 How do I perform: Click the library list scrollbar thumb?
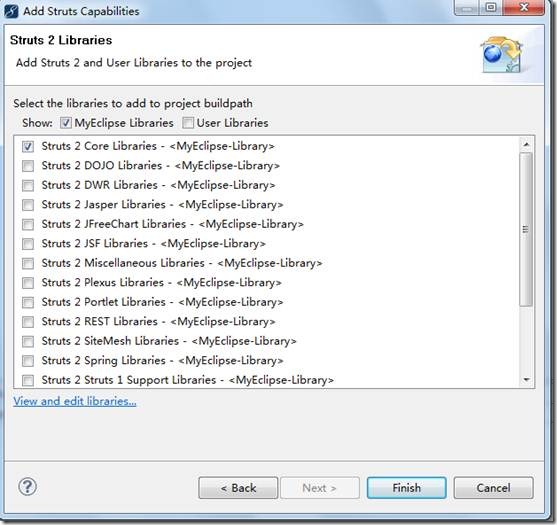coord(526,229)
